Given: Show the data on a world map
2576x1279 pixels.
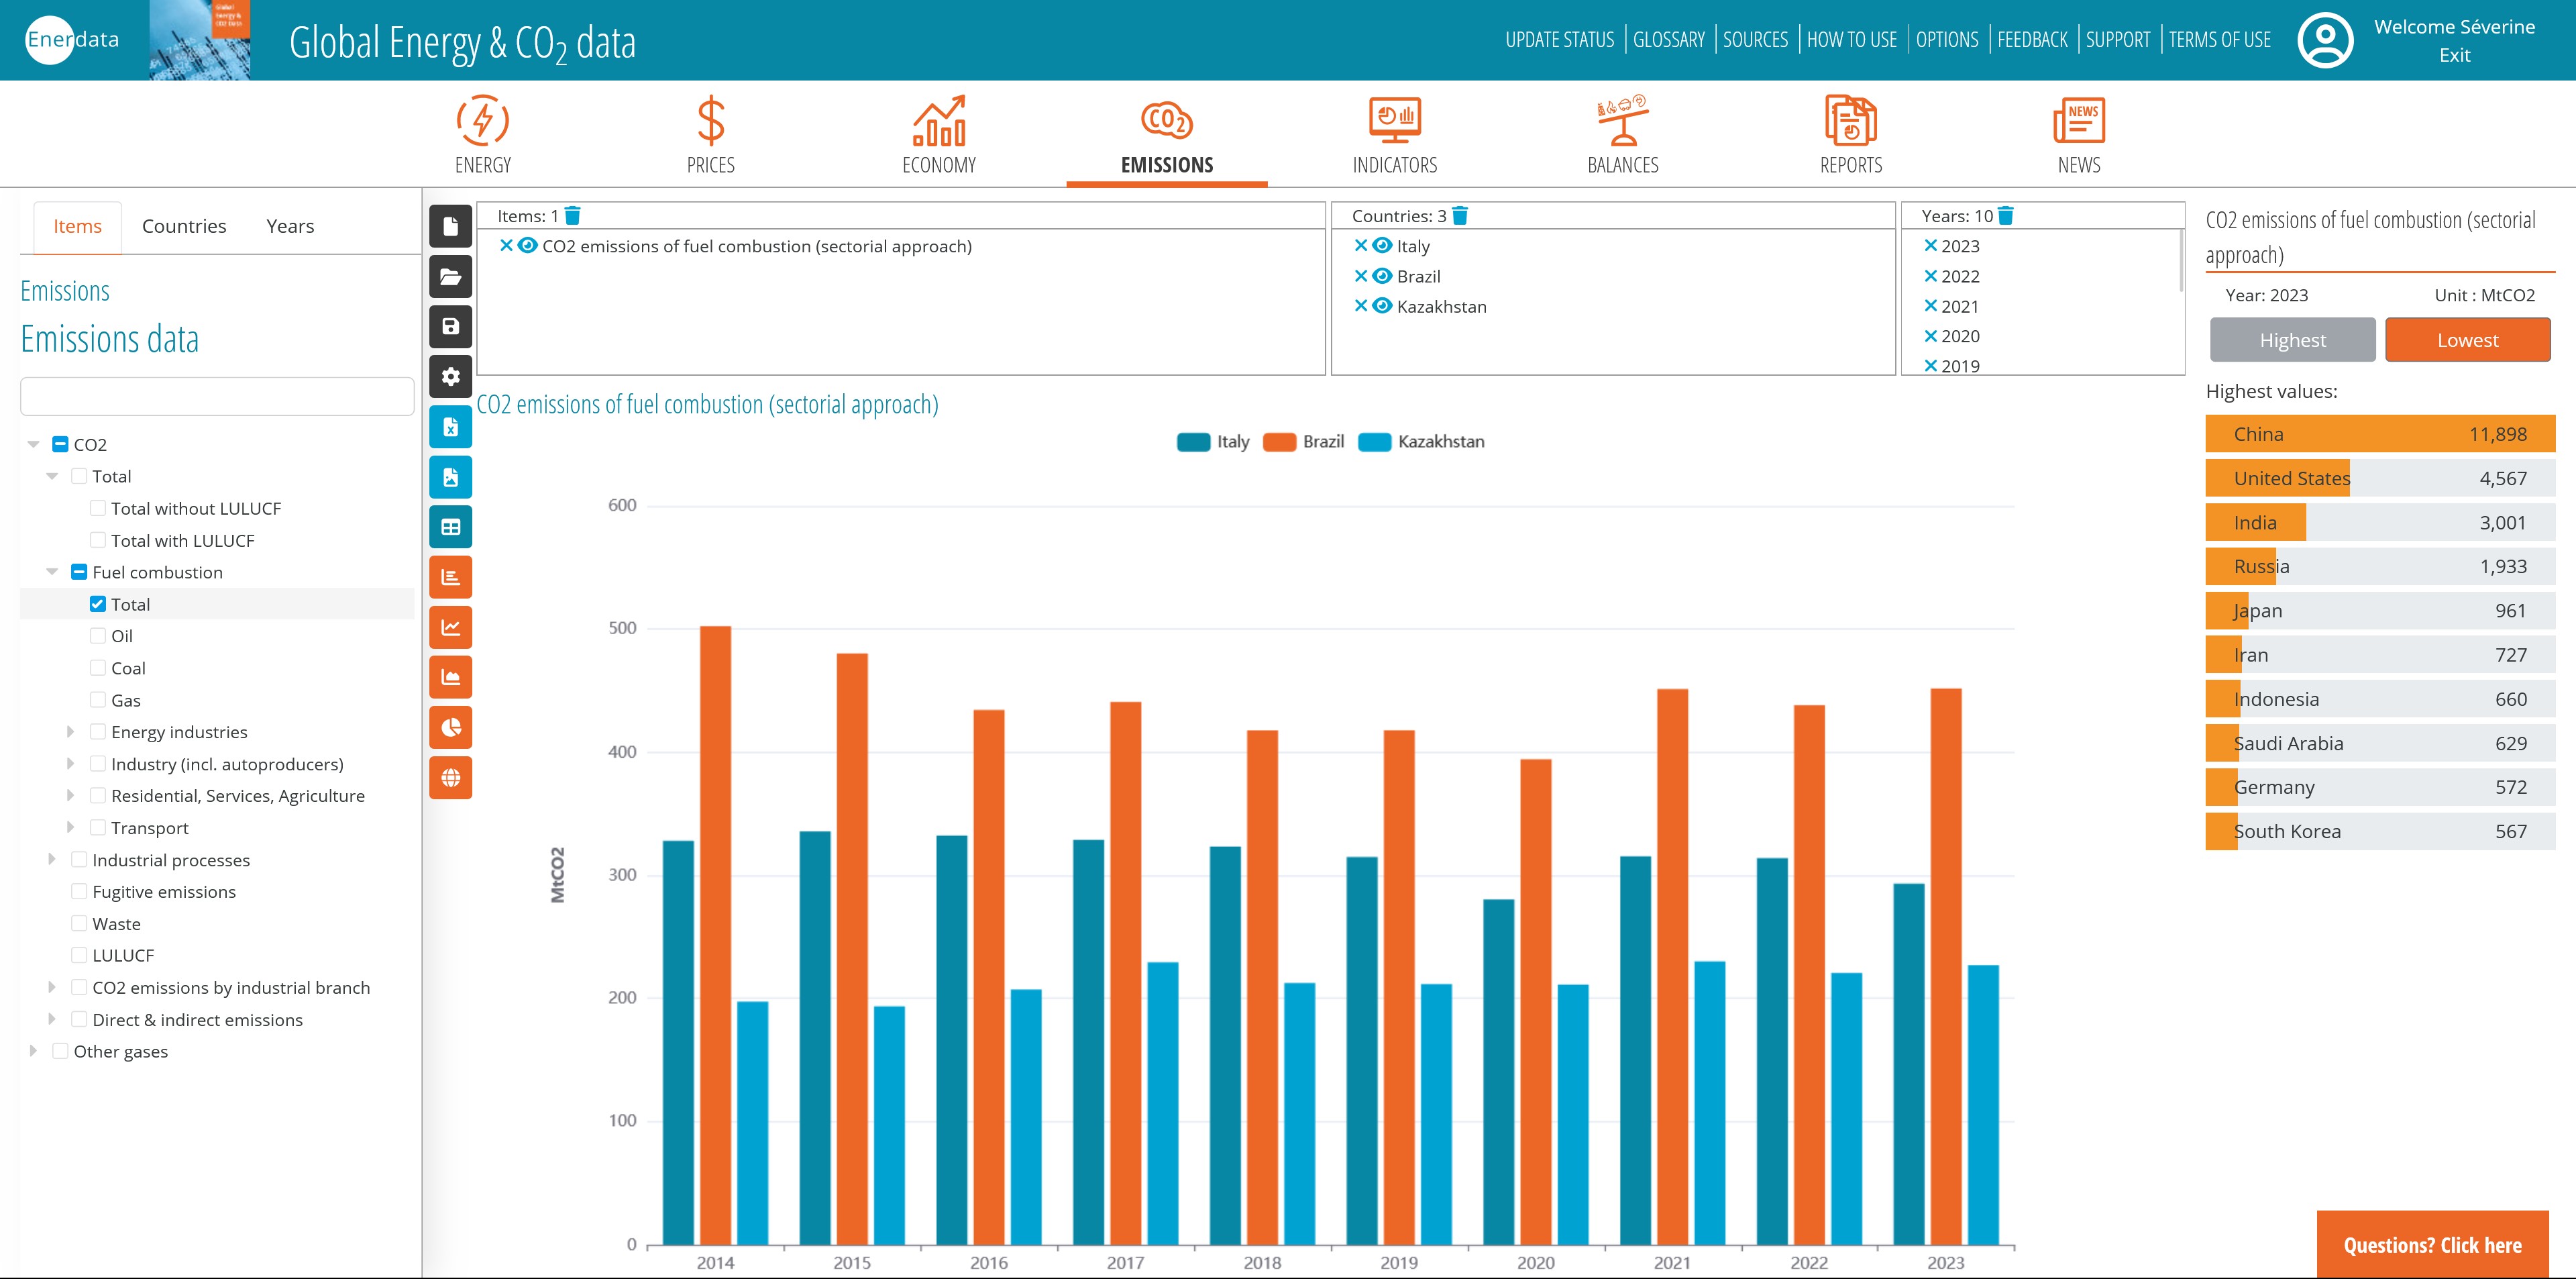Looking at the screenshot, I should [x=450, y=777].
